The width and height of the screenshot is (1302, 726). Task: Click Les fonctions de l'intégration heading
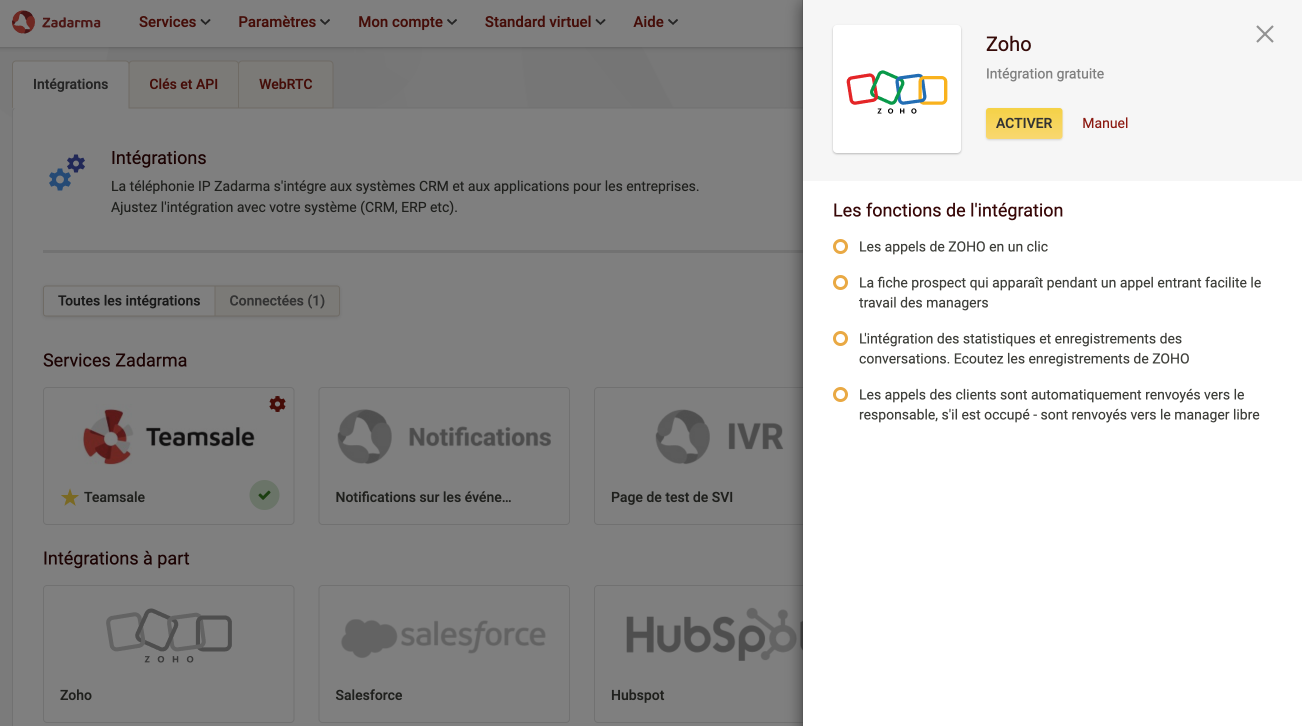[948, 210]
